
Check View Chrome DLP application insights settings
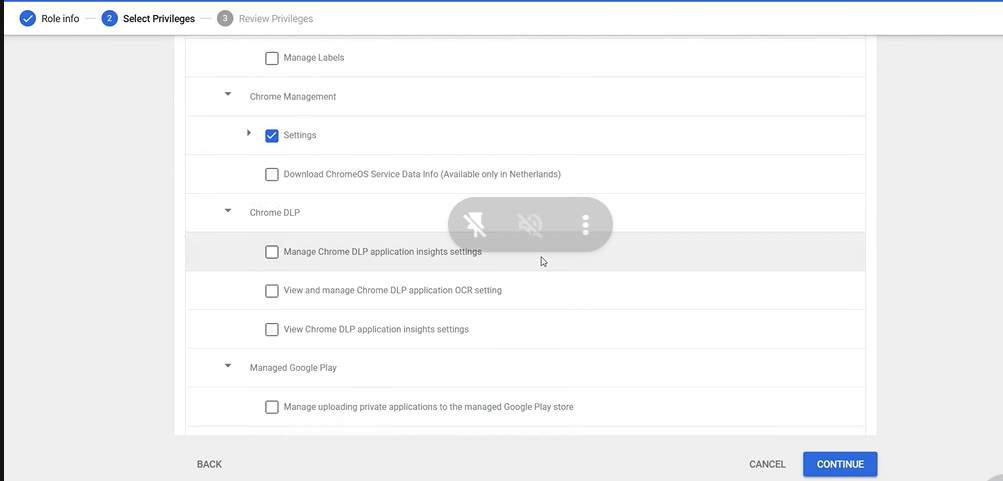point(272,329)
